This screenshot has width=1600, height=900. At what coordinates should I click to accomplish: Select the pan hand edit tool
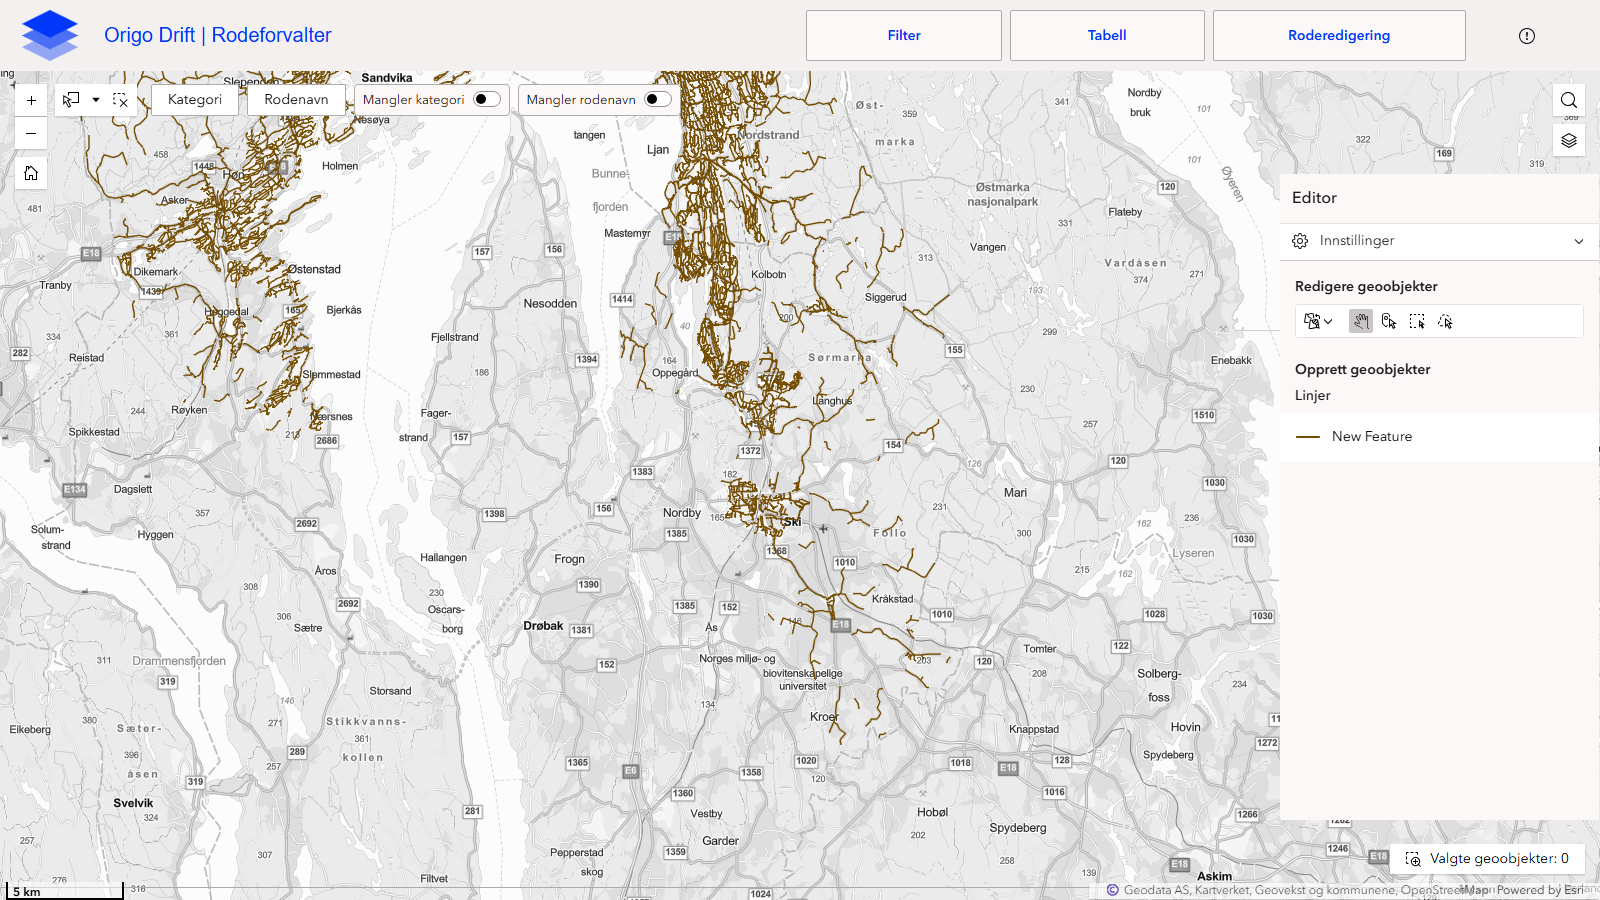point(1360,321)
